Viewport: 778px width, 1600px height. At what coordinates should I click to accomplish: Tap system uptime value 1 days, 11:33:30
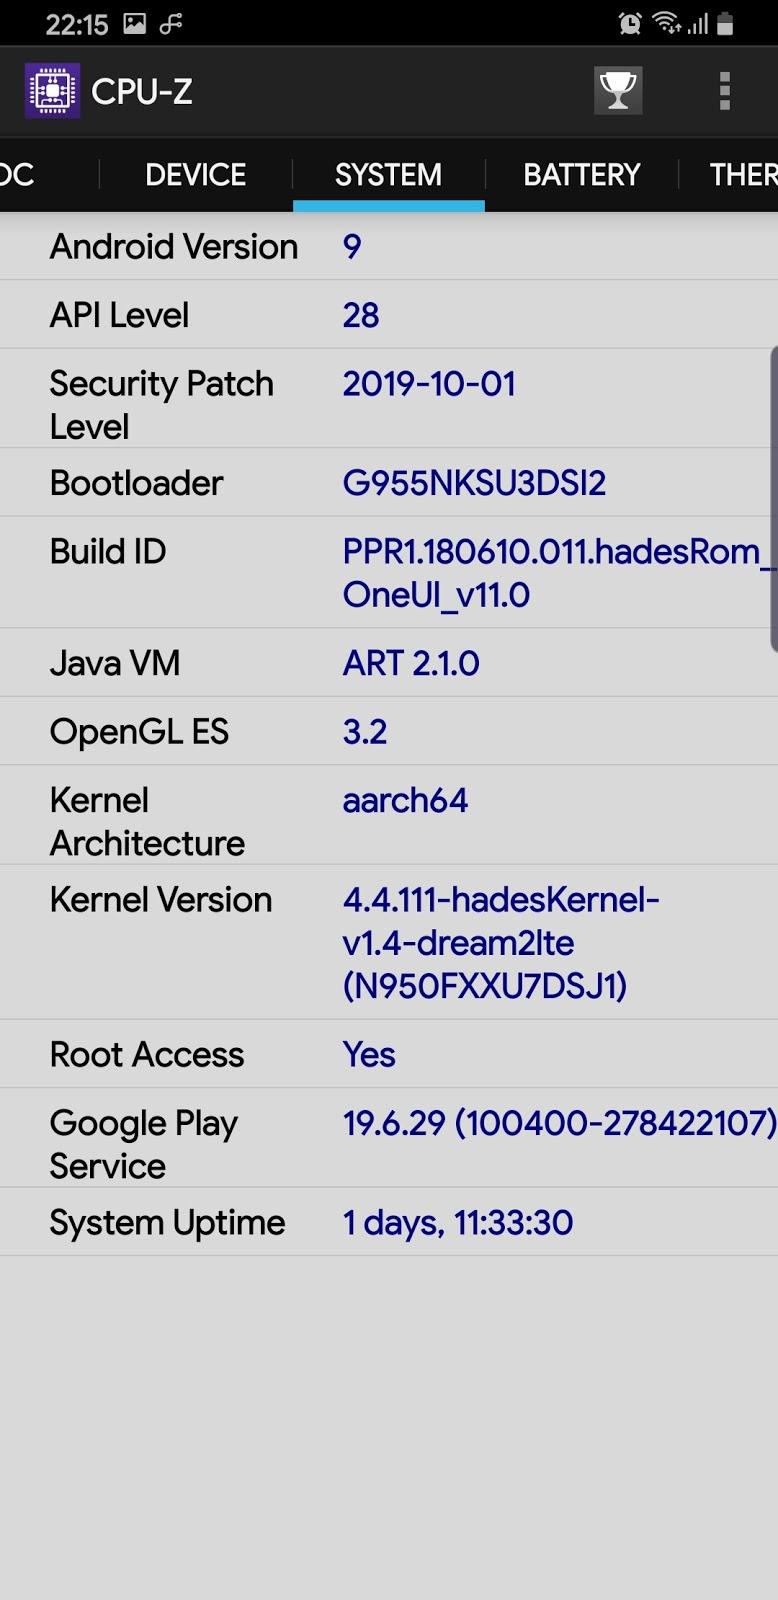(458, 1223)
